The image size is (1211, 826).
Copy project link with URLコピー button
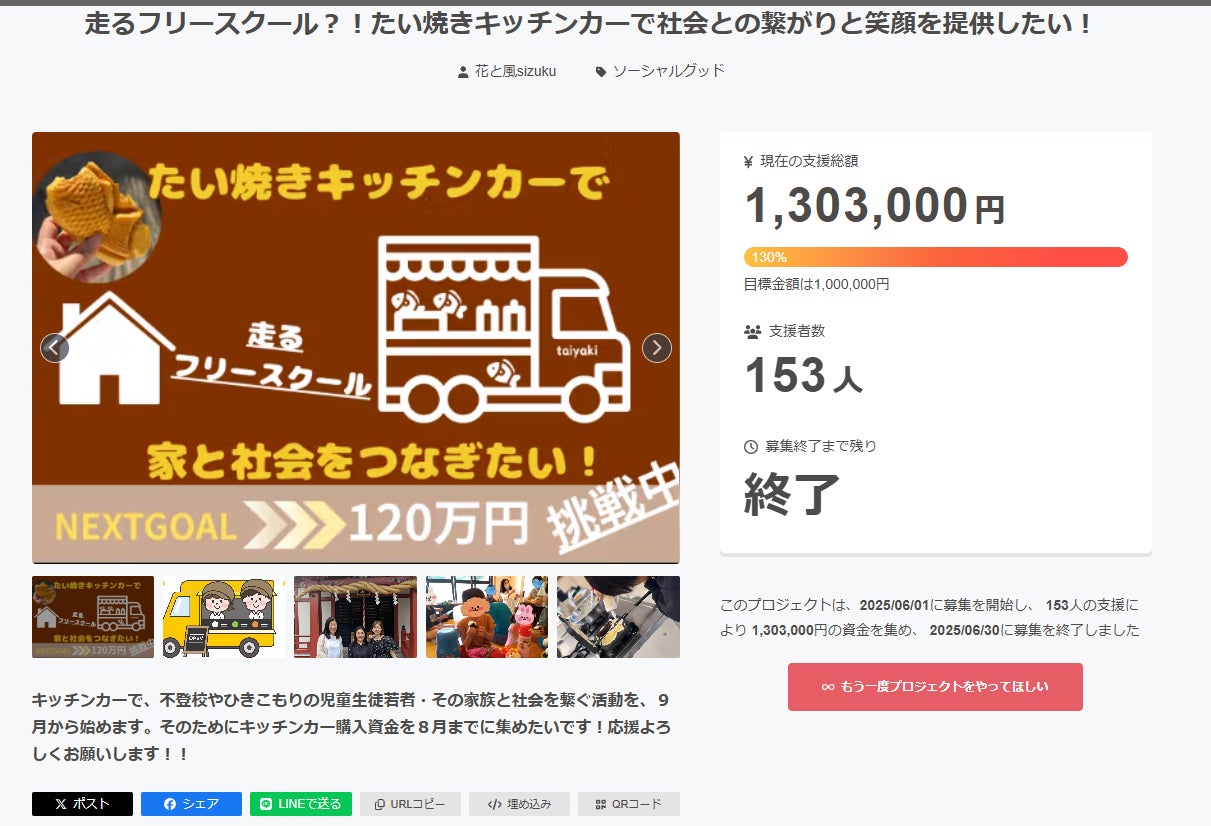click(x=410, y=804)
